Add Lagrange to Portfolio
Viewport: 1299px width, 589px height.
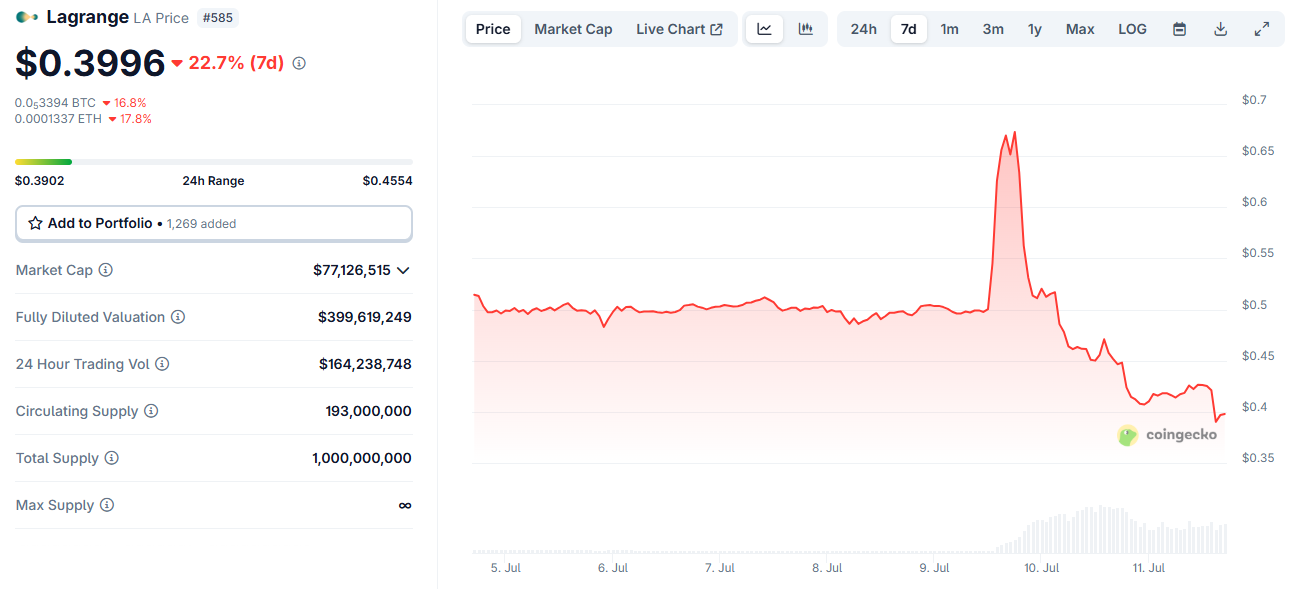tap(213, 224)
